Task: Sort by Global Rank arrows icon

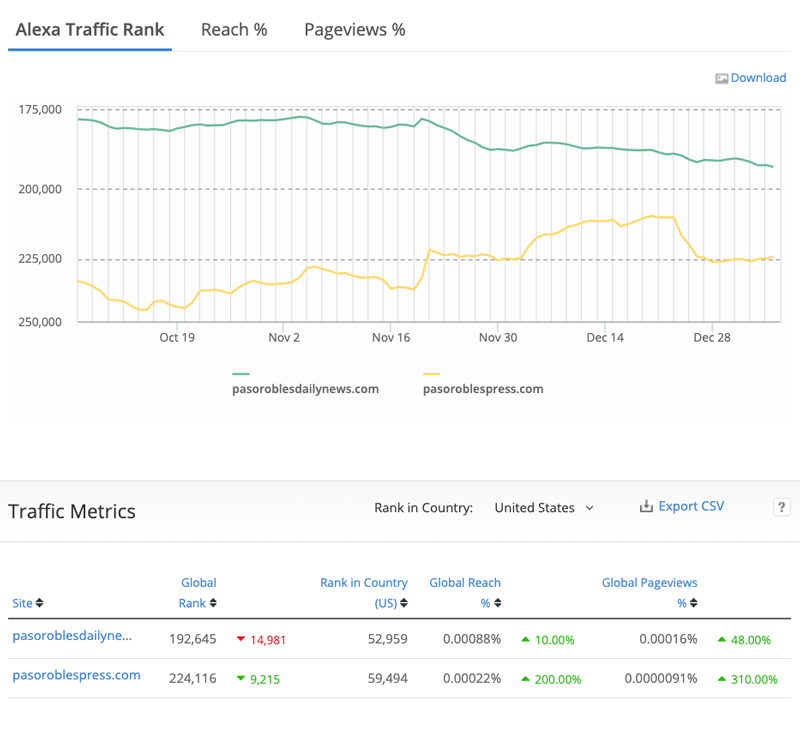Action: coord(214,604)
